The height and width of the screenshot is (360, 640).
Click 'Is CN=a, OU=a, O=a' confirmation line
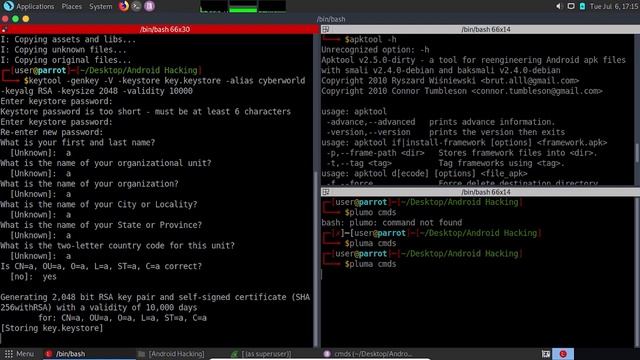tap(101, 266)
